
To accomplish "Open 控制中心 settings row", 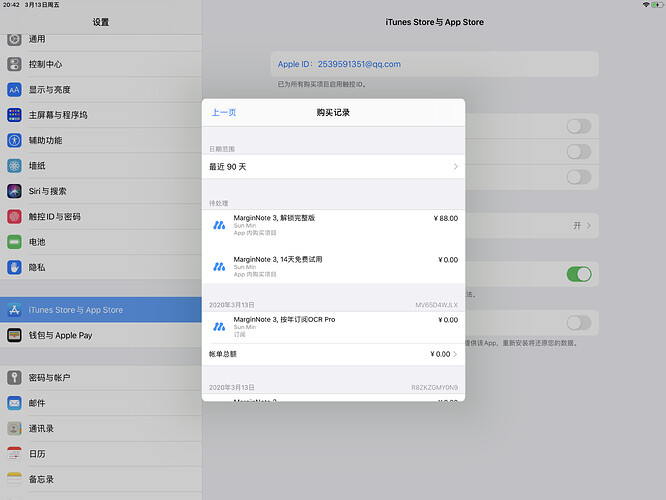I will pos(101,64).
